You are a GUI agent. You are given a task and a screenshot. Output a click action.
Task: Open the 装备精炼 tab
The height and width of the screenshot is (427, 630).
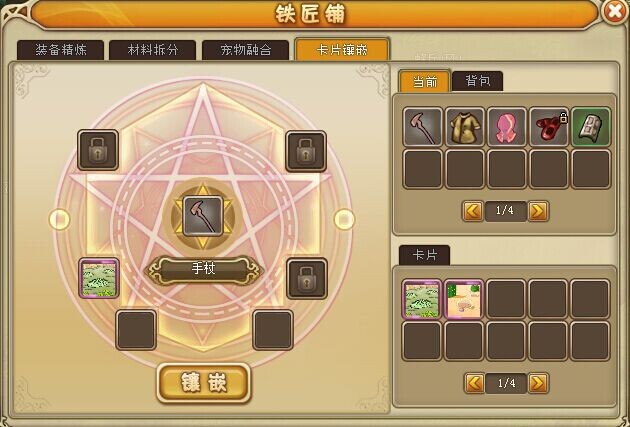(x=61, y=50)
